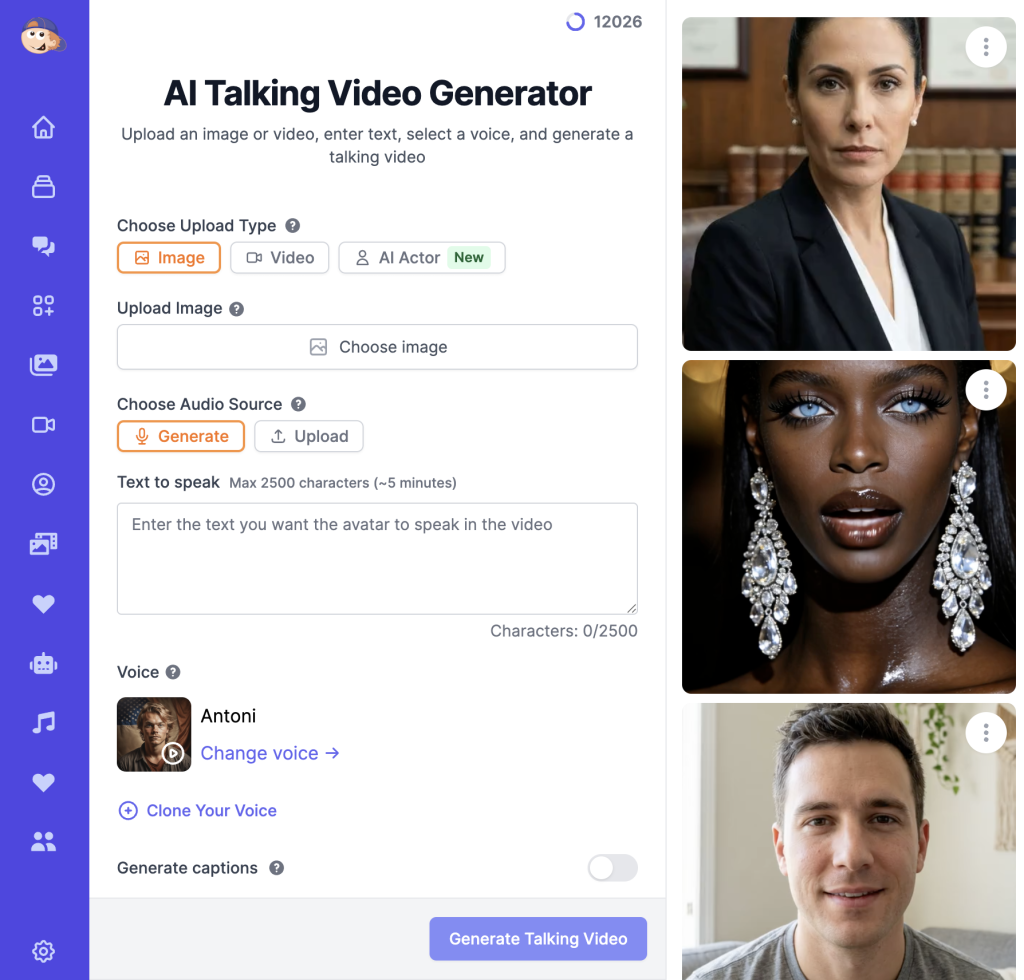Toggle the Generate captions switch
The image size is (1024, 980).
(x=612, y=868)
